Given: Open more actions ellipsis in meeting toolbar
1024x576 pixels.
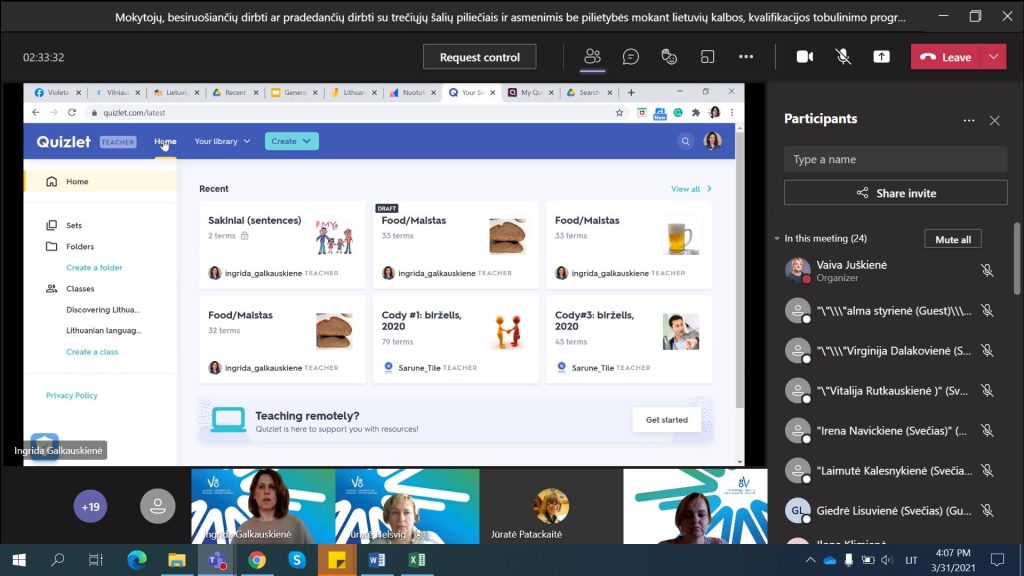Looking at the screenshot, I should coord(746,57).
